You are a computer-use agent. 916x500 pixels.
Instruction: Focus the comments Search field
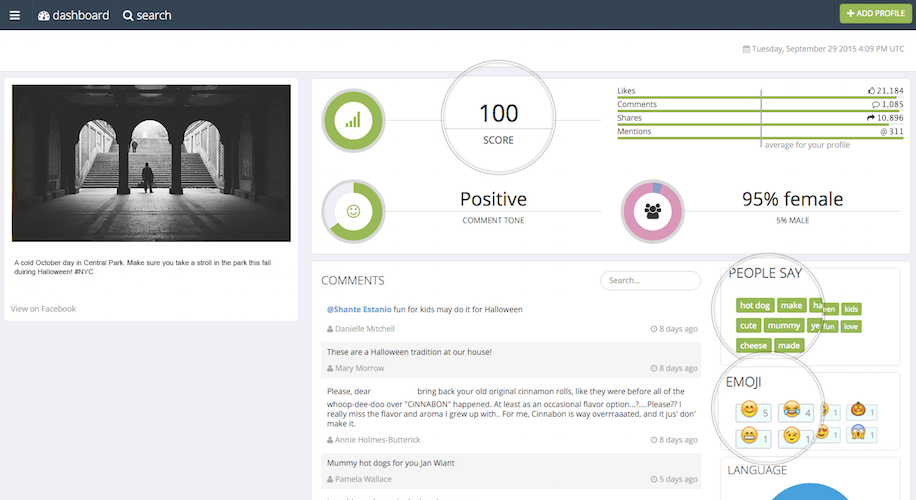coord(650,280)
